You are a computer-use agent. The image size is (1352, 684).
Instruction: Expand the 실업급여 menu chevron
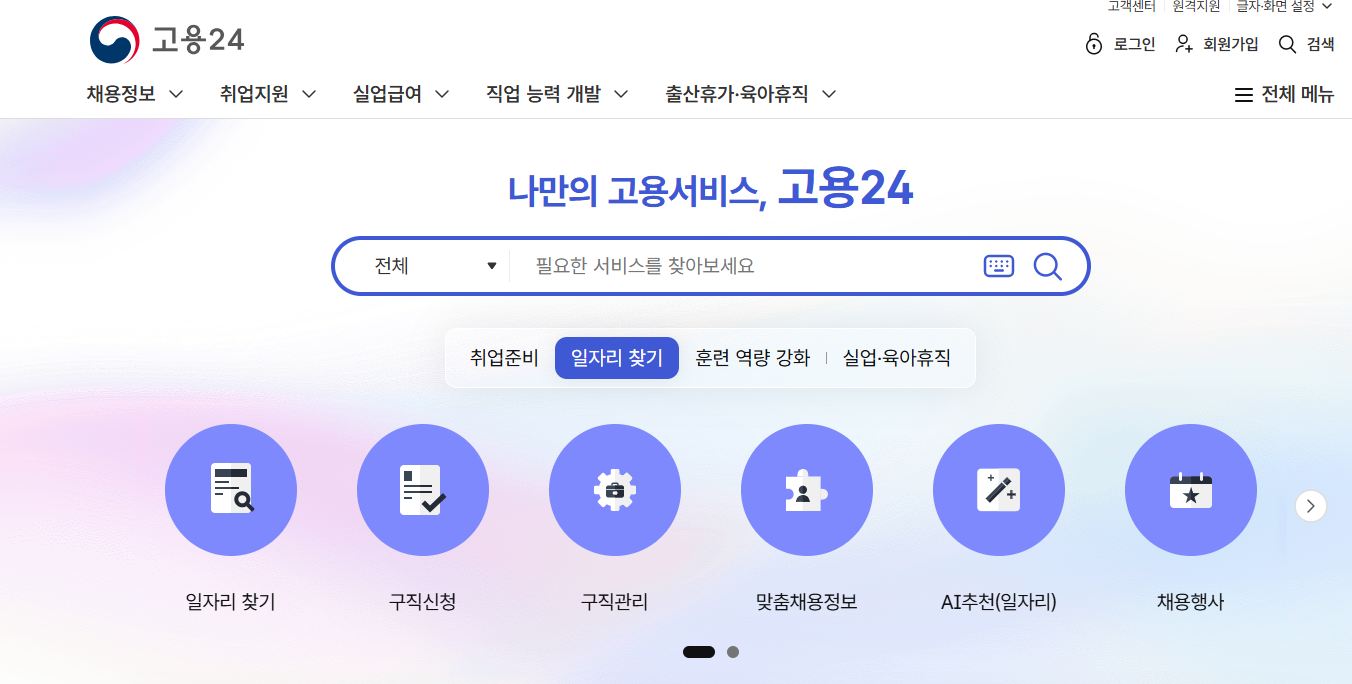[442, 95]
